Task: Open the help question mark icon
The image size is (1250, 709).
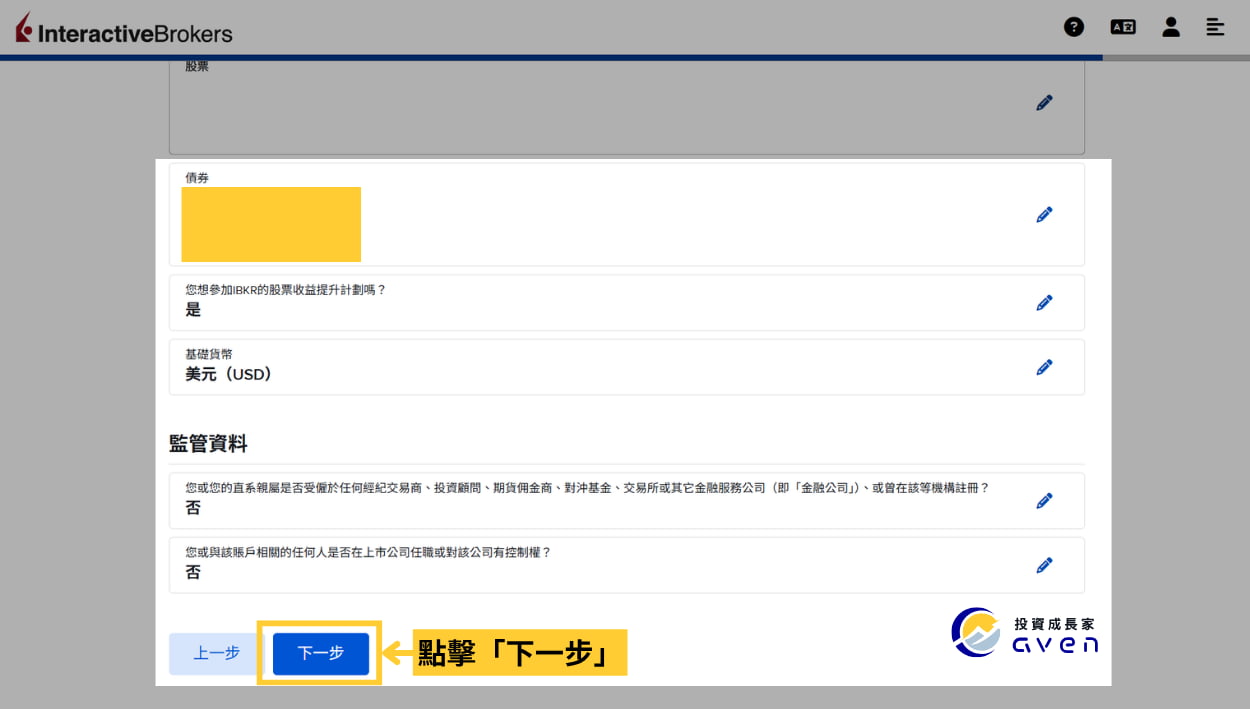Action: (1074, 27)
